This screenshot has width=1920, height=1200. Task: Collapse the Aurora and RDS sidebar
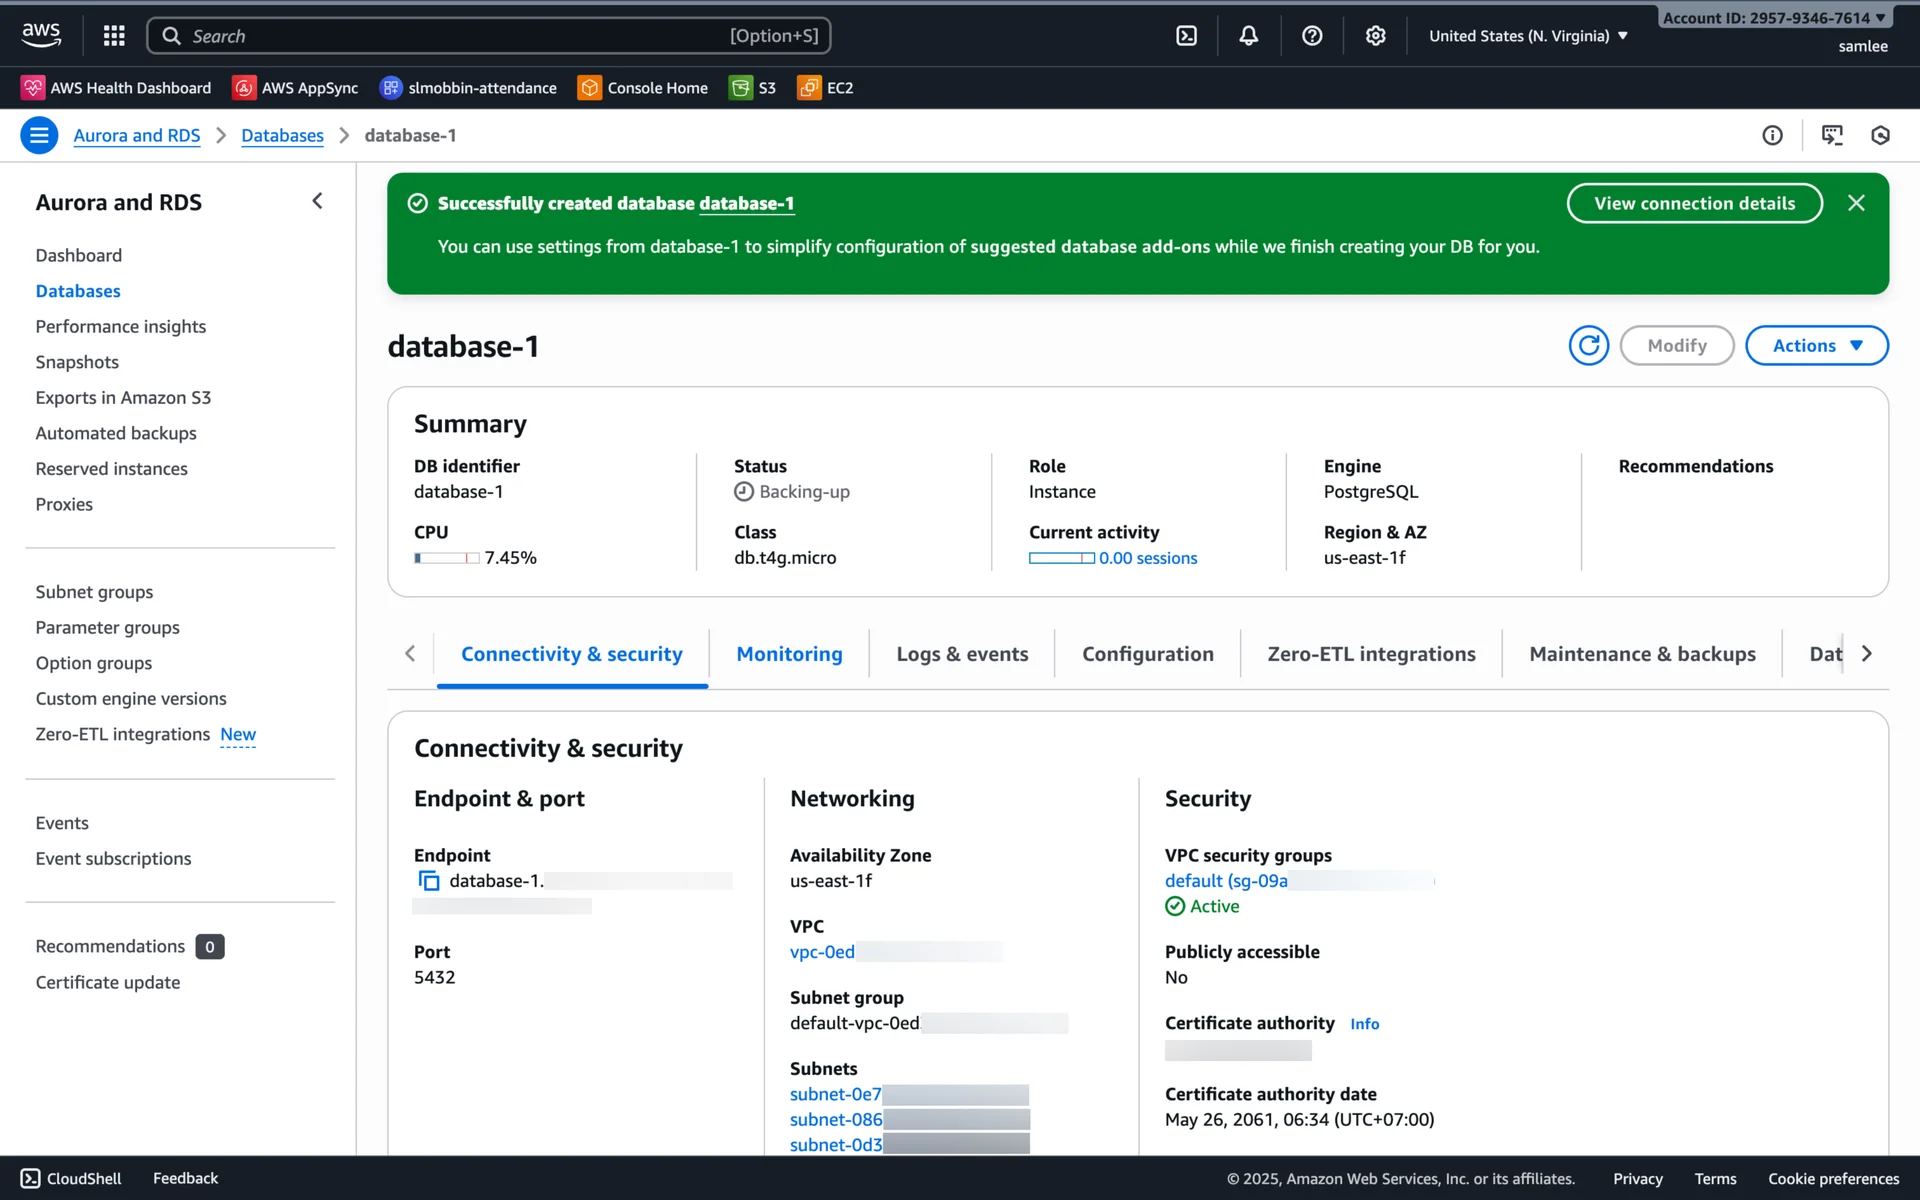pos(317,201)
